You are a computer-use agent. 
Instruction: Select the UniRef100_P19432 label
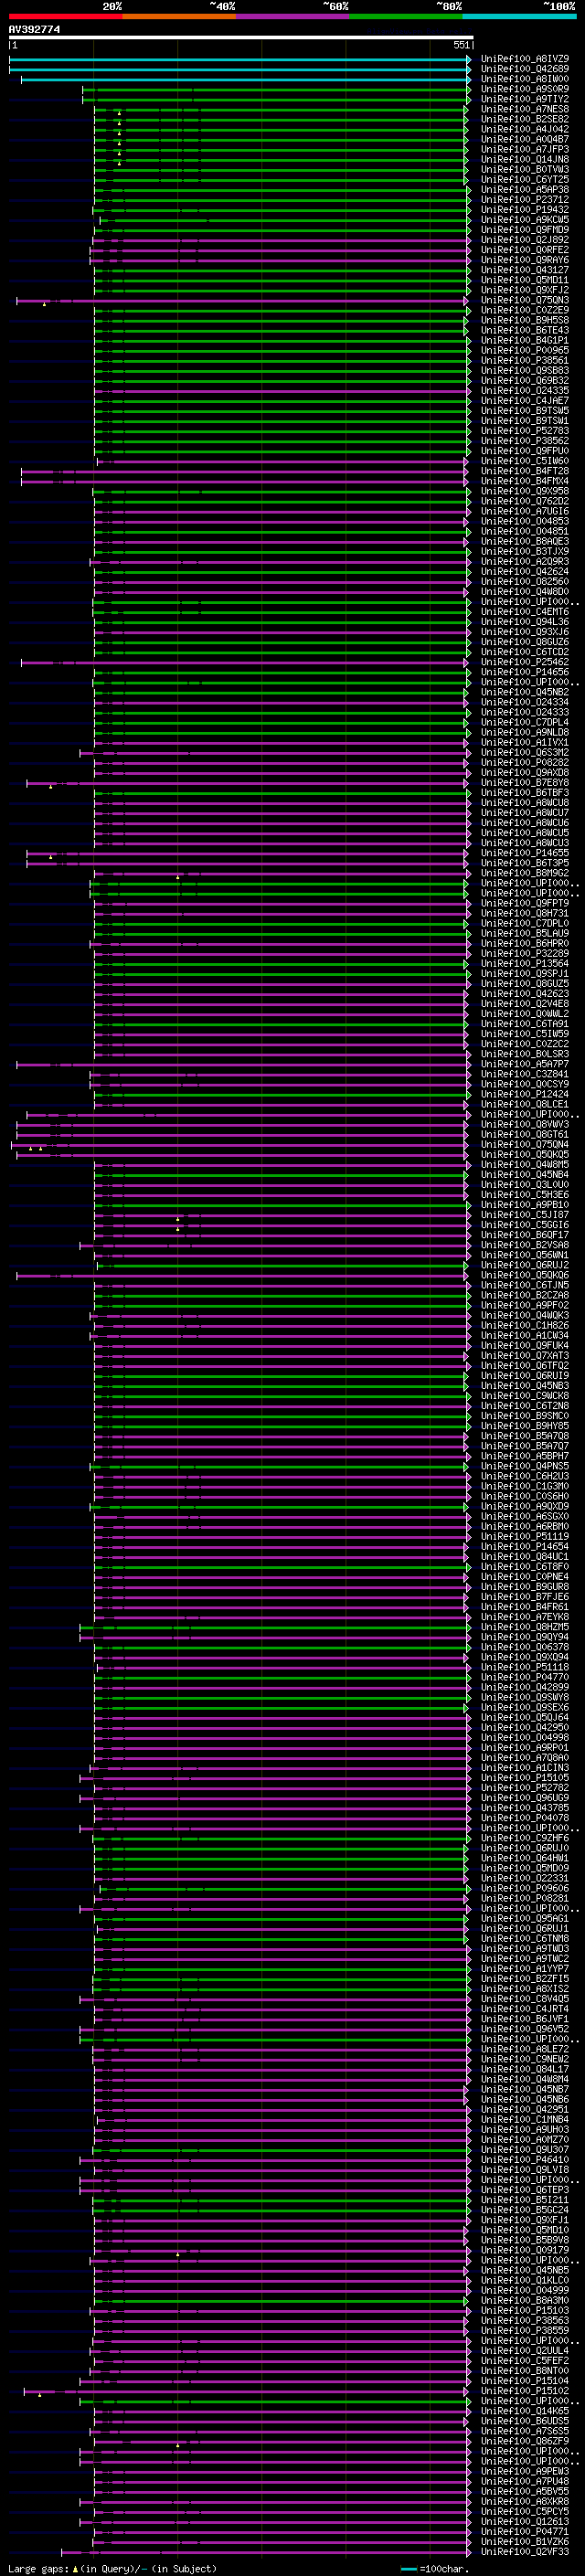point(525,209)
